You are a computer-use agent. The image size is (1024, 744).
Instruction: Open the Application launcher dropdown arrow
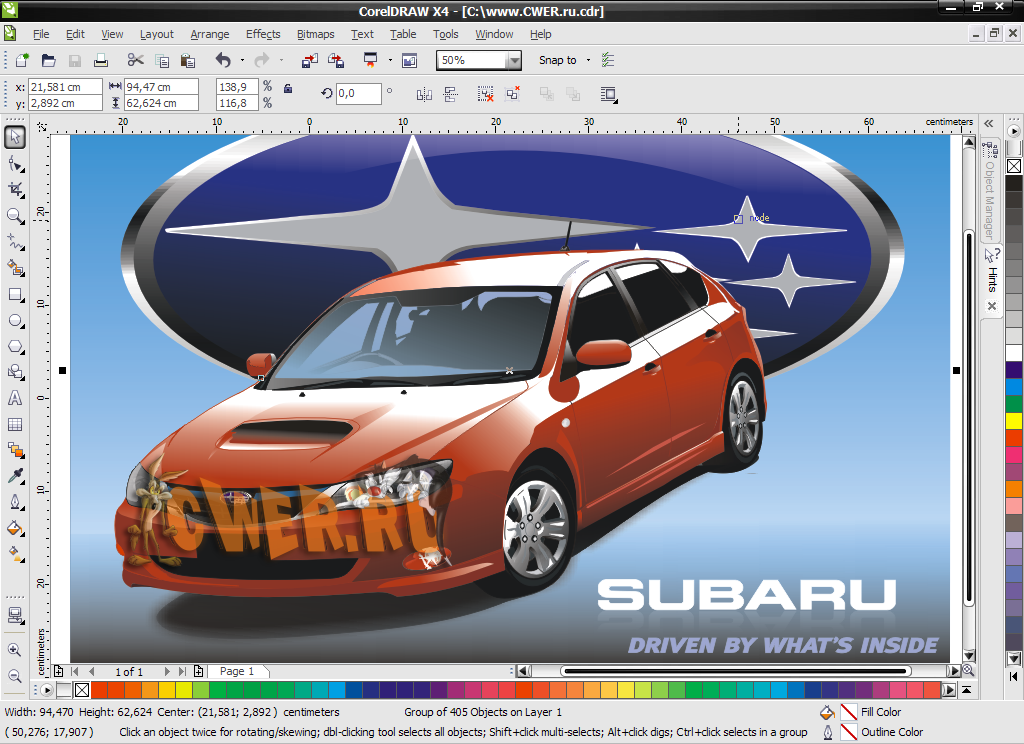click(391, 61)
